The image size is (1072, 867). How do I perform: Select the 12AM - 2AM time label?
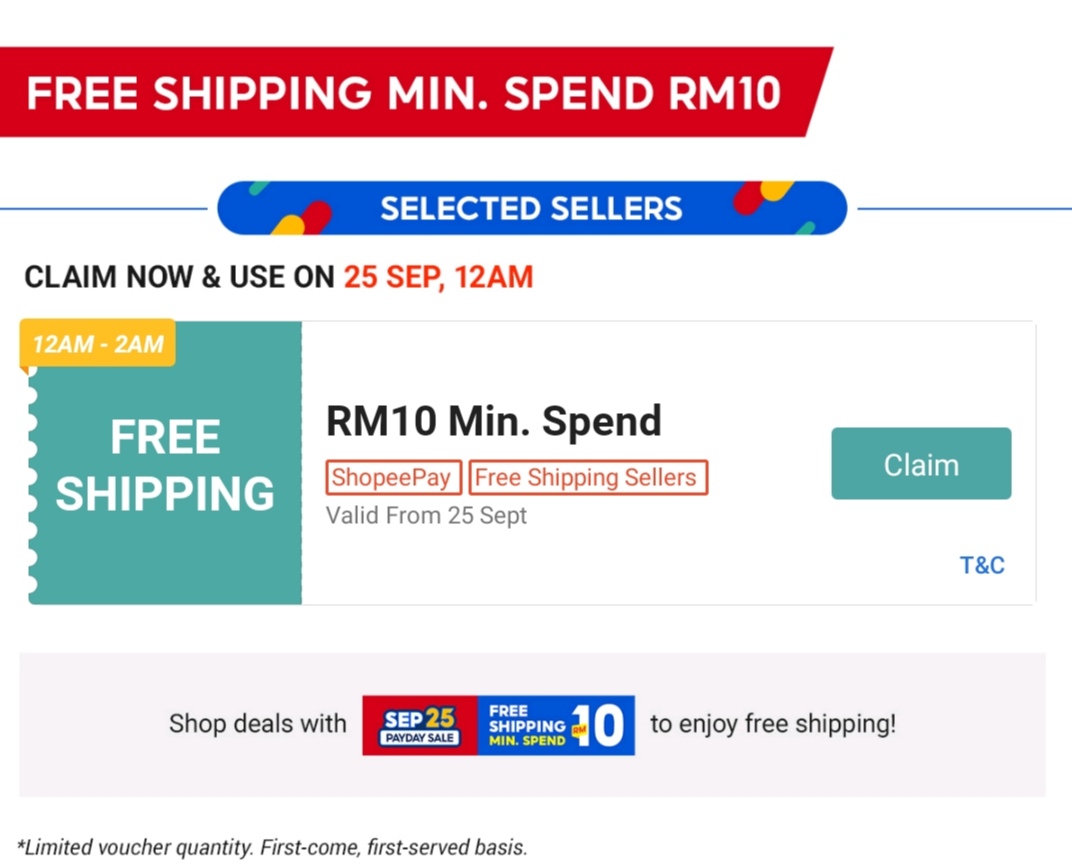pos(98,344)
